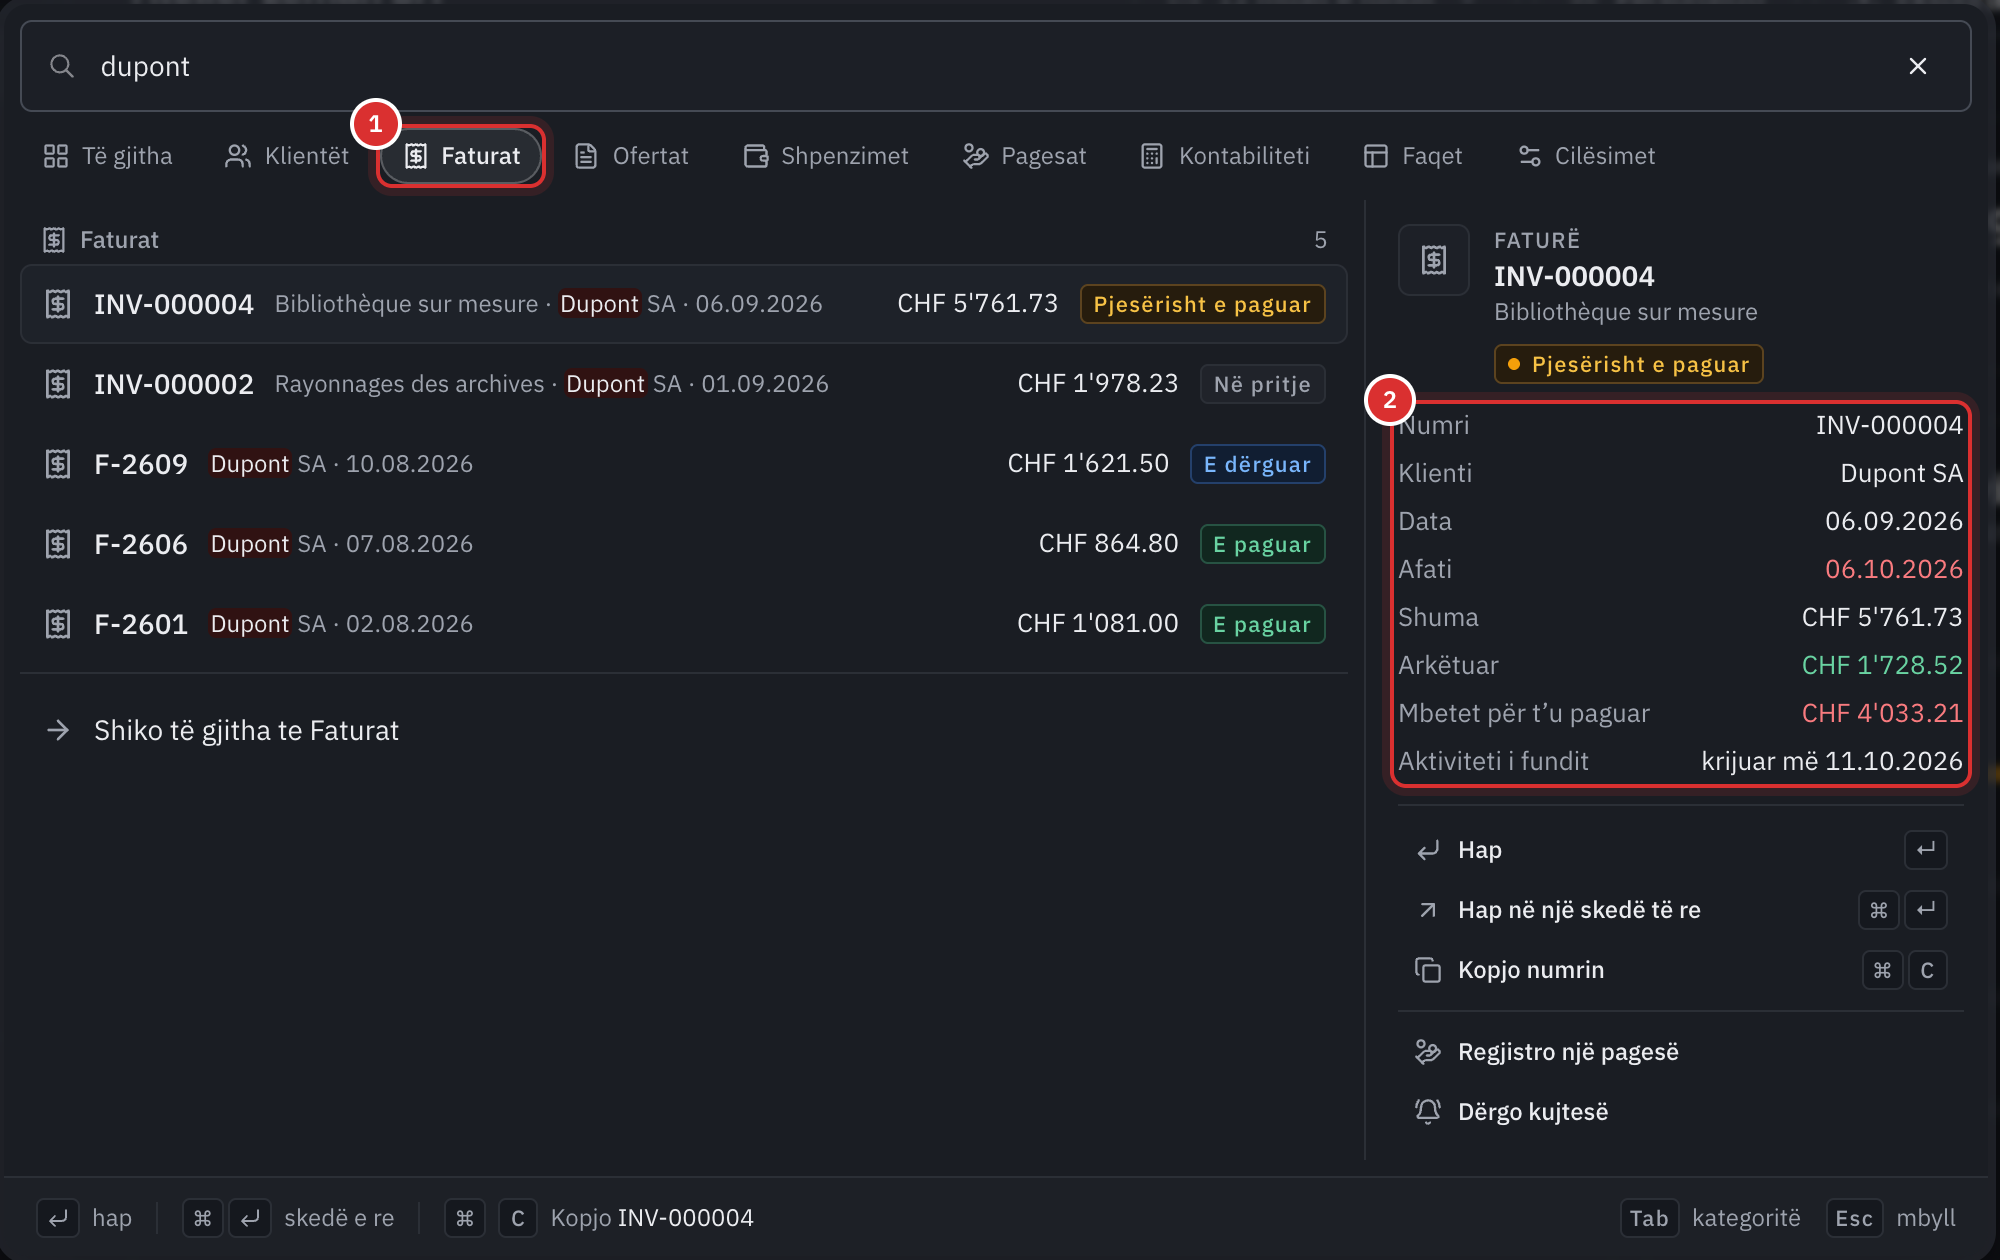Image resolution: width=2000 pixels, height=1260 pixels.
Task: Click the external arrow icon for new tab
Action: pos(1428,910)
